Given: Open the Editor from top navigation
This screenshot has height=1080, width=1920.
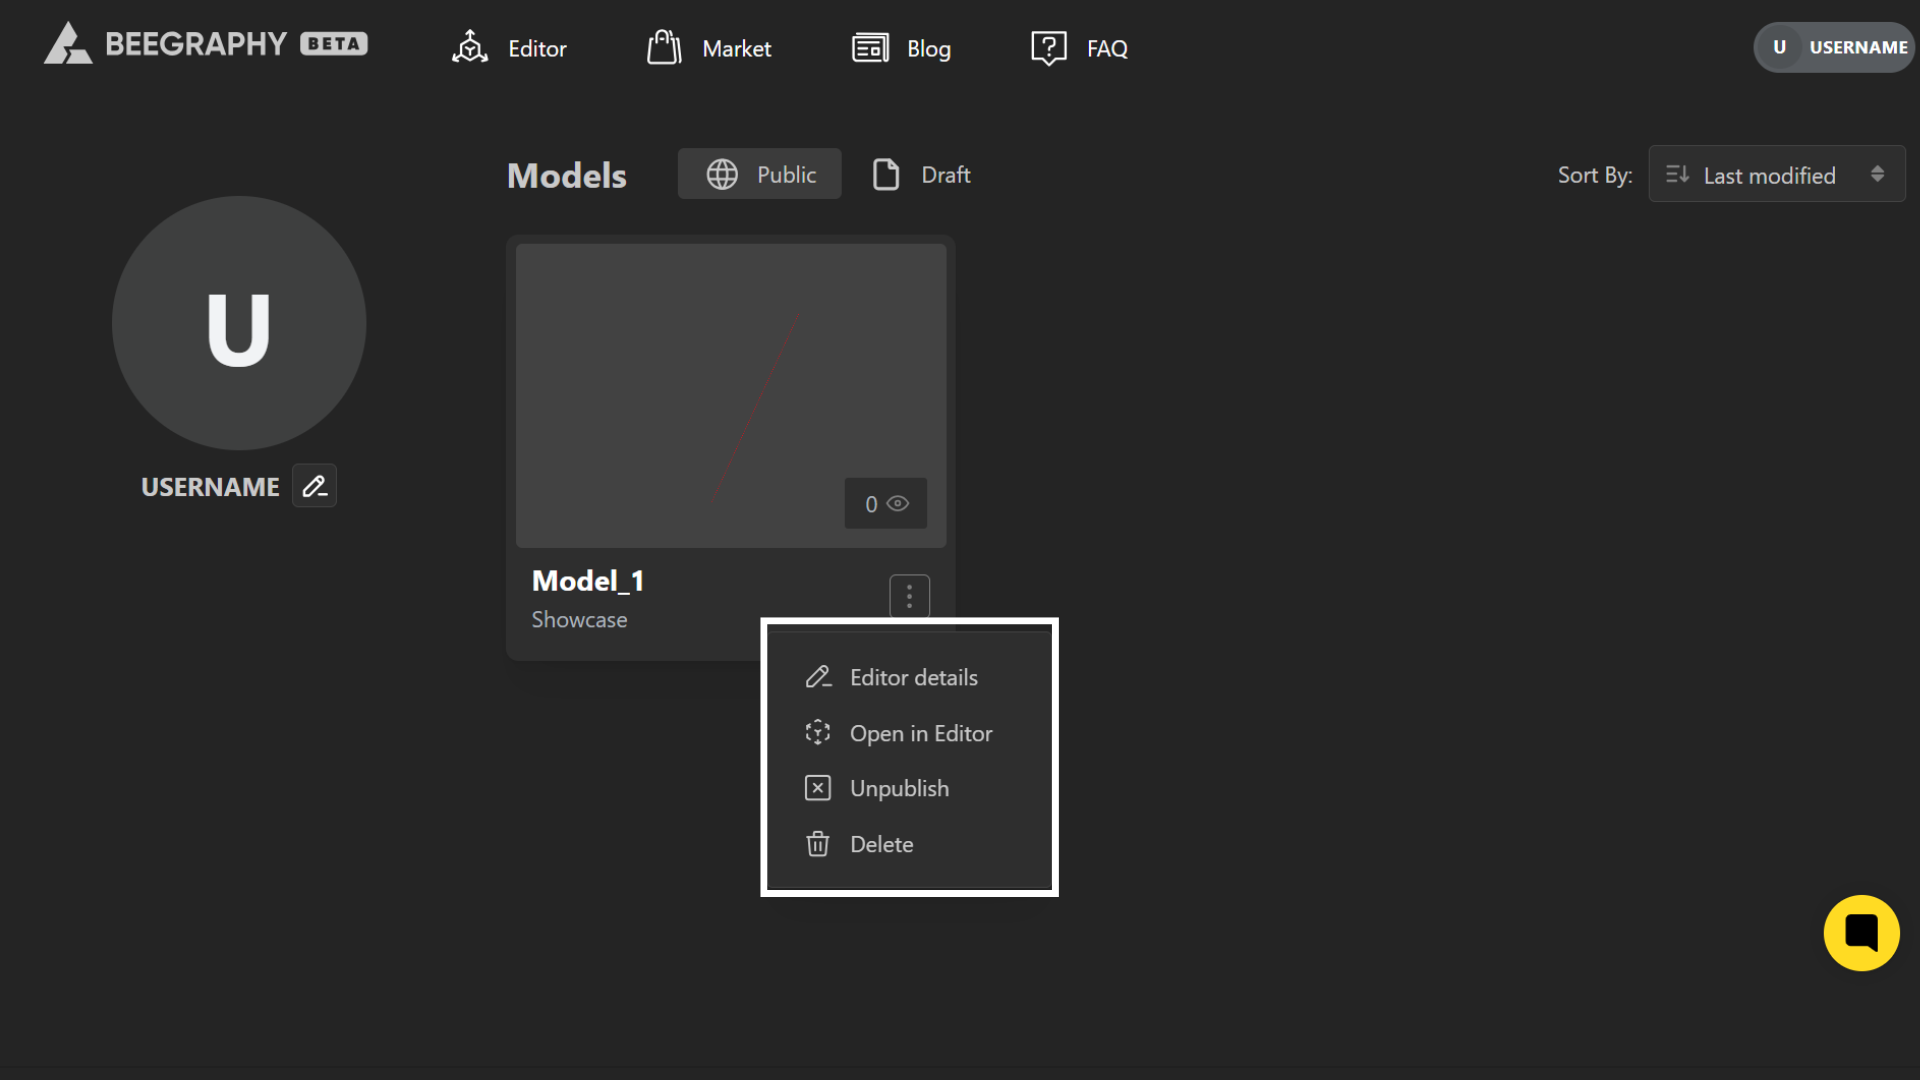Looking at the screenshot, I should coord(509,48).
